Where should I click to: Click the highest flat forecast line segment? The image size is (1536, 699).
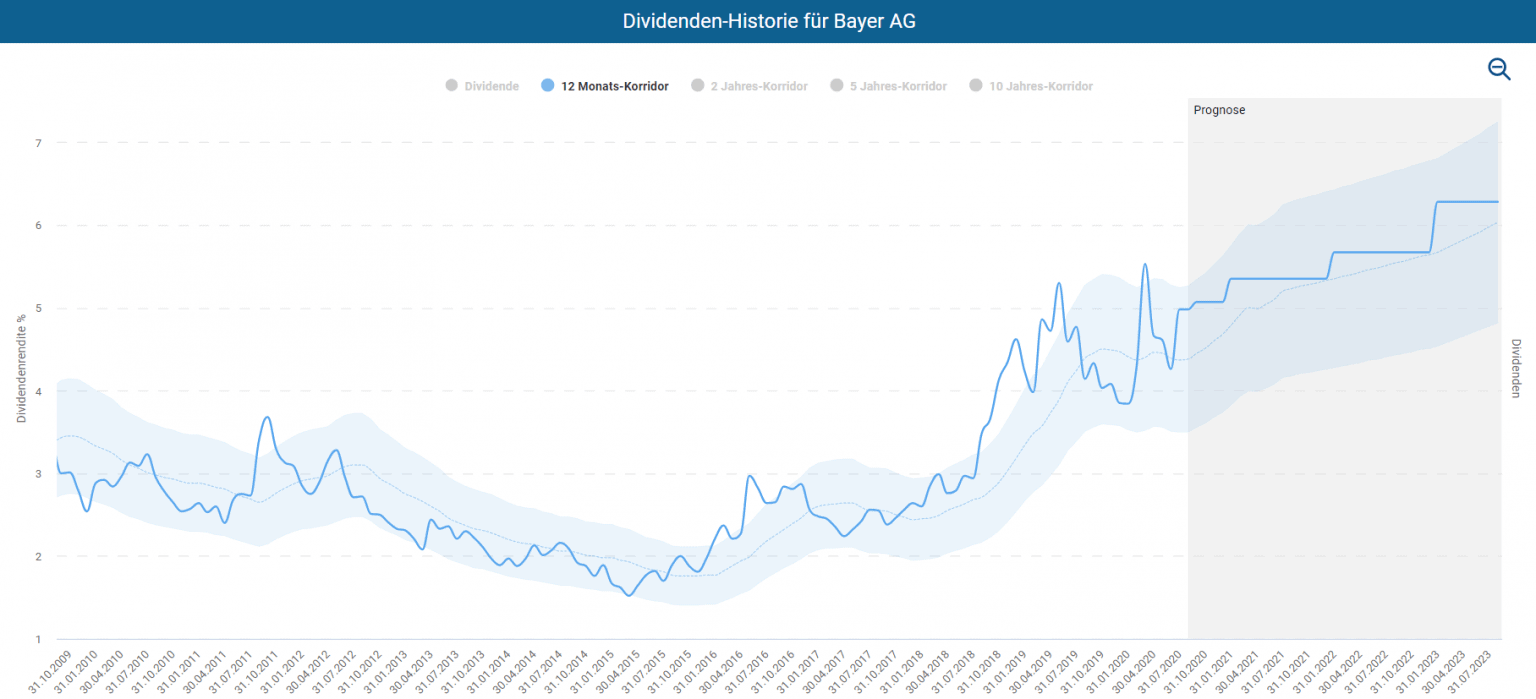point(1468,202)
